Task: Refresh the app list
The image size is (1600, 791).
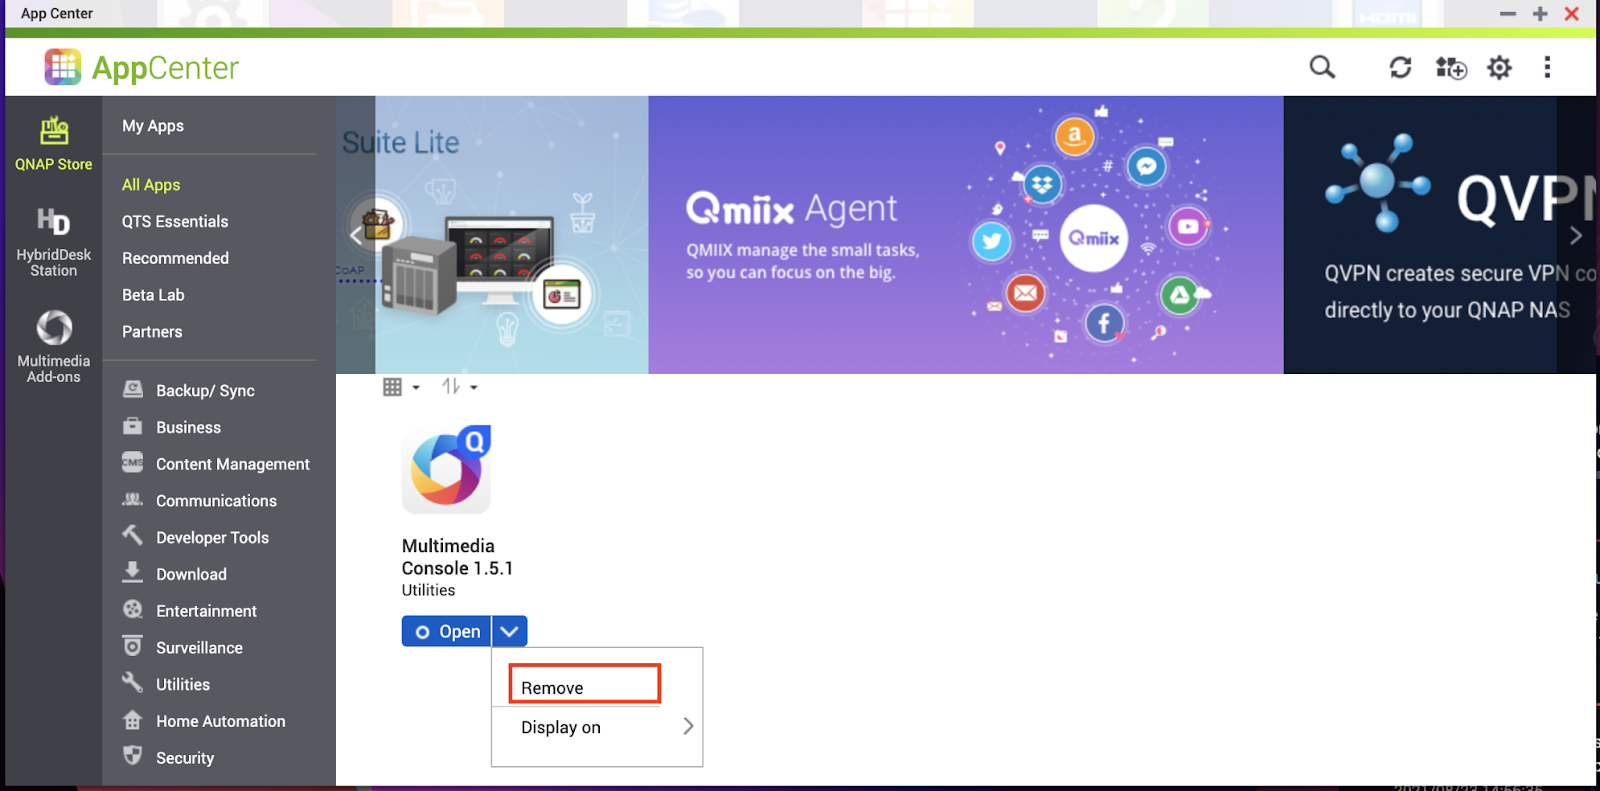Action: [x=1400, y=67]
